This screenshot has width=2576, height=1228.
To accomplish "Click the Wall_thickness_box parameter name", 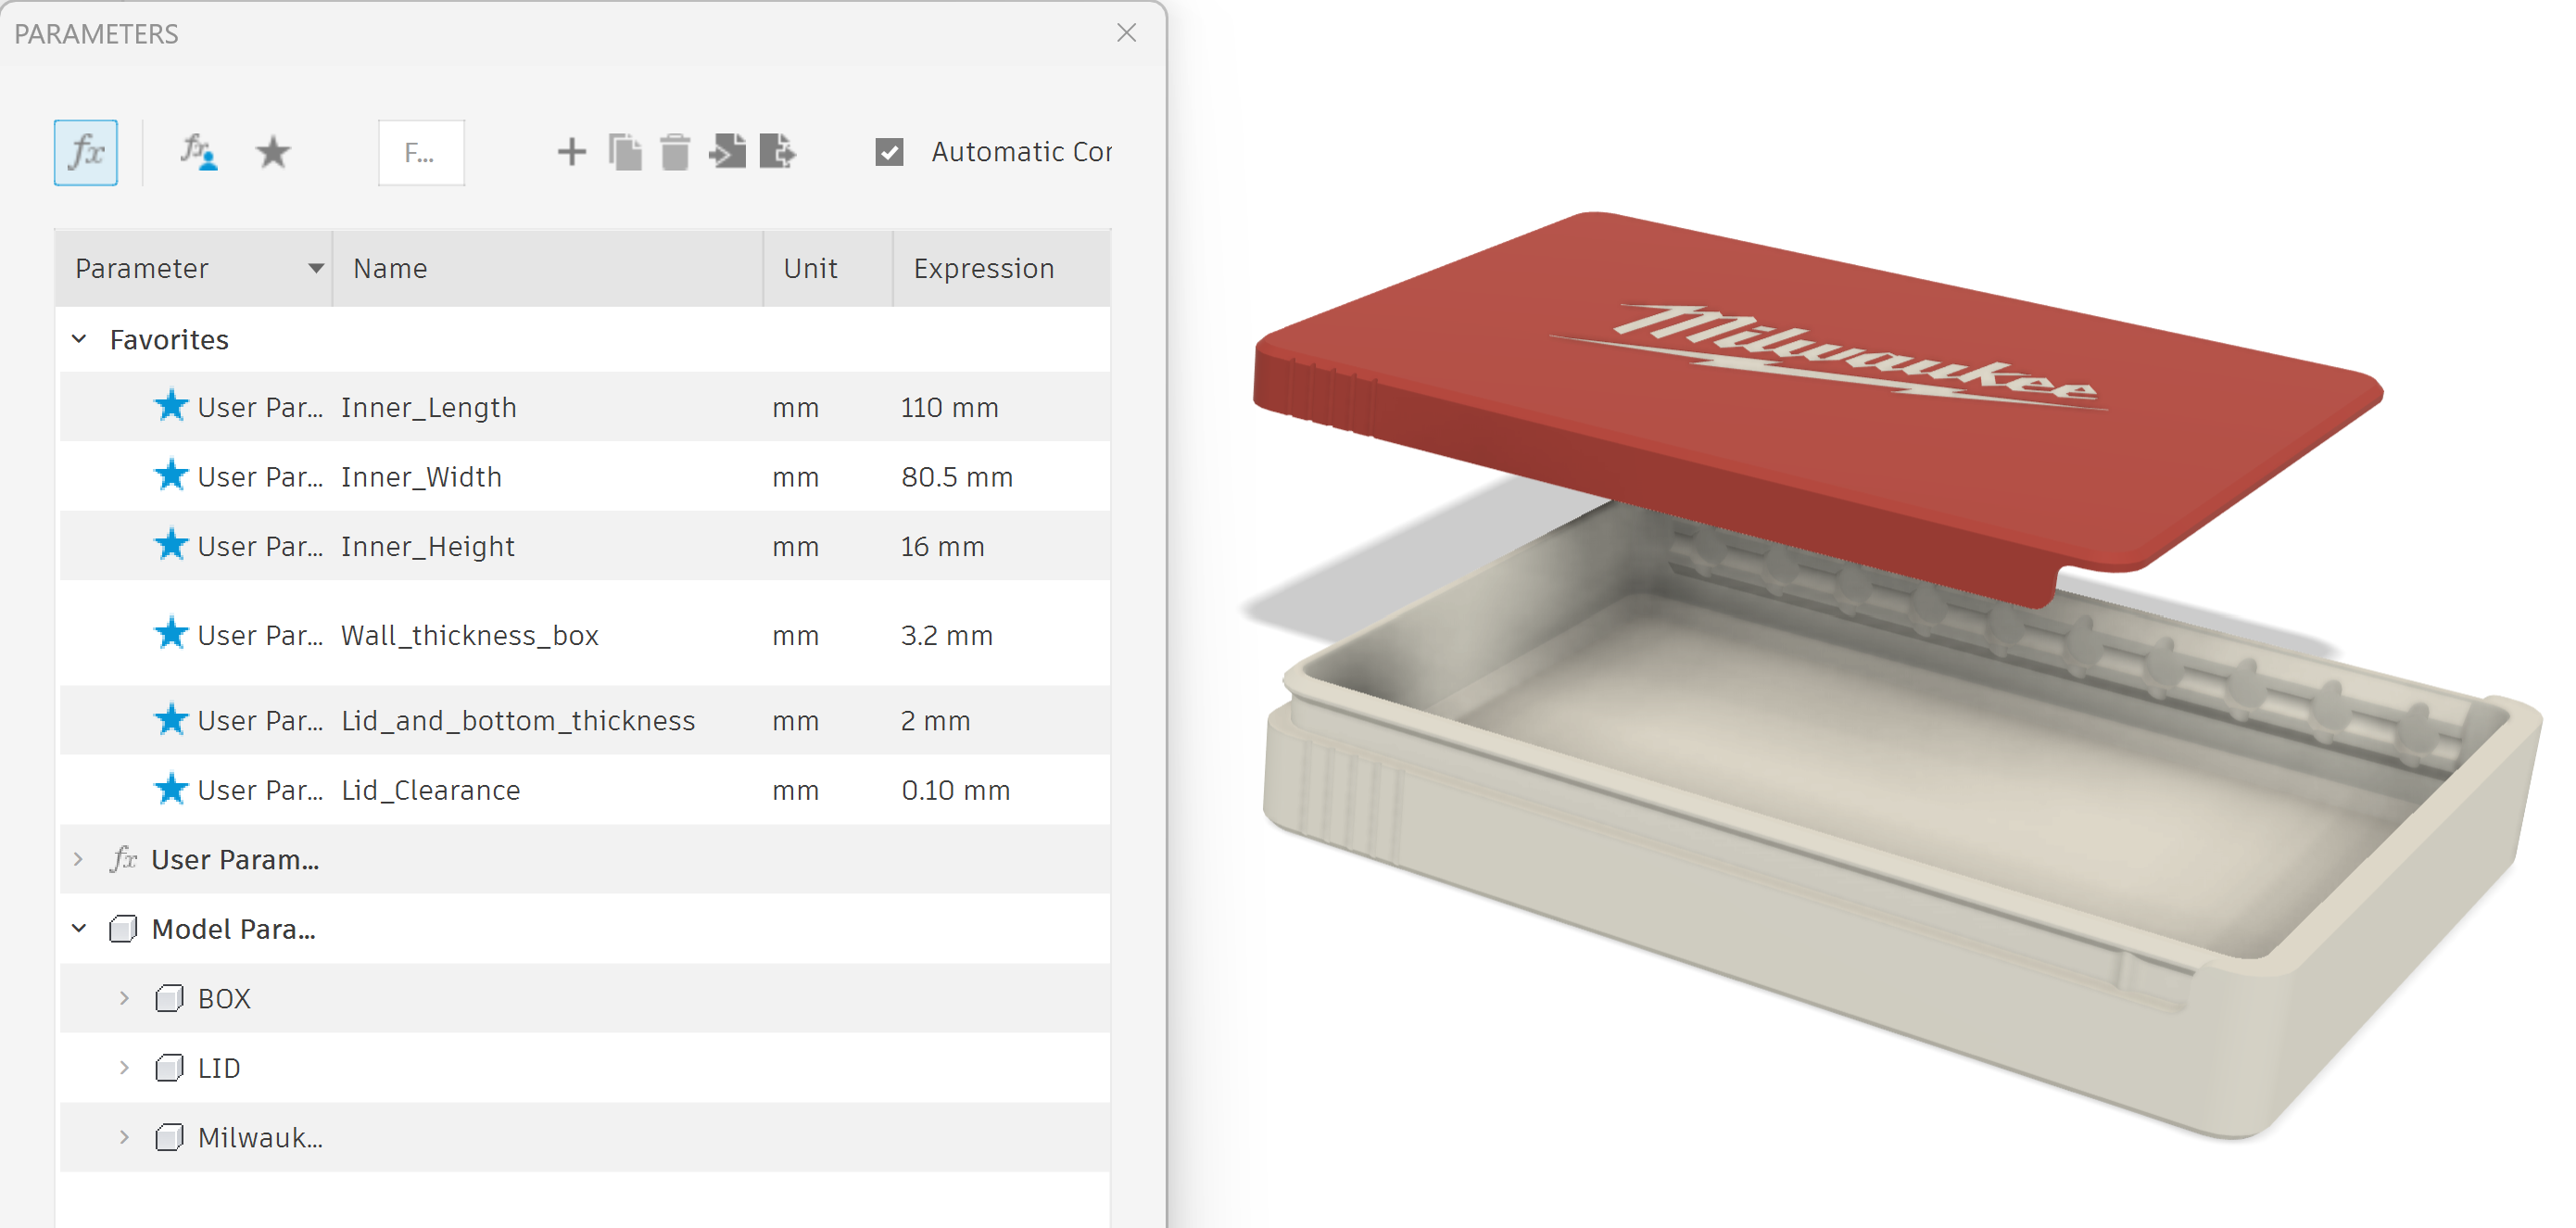I will (x=470, y=636).
